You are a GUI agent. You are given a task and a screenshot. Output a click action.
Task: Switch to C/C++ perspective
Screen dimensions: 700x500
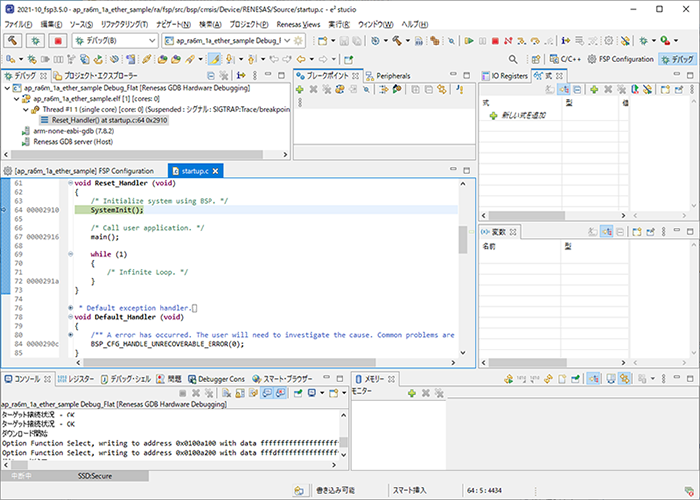coord(565,59)
